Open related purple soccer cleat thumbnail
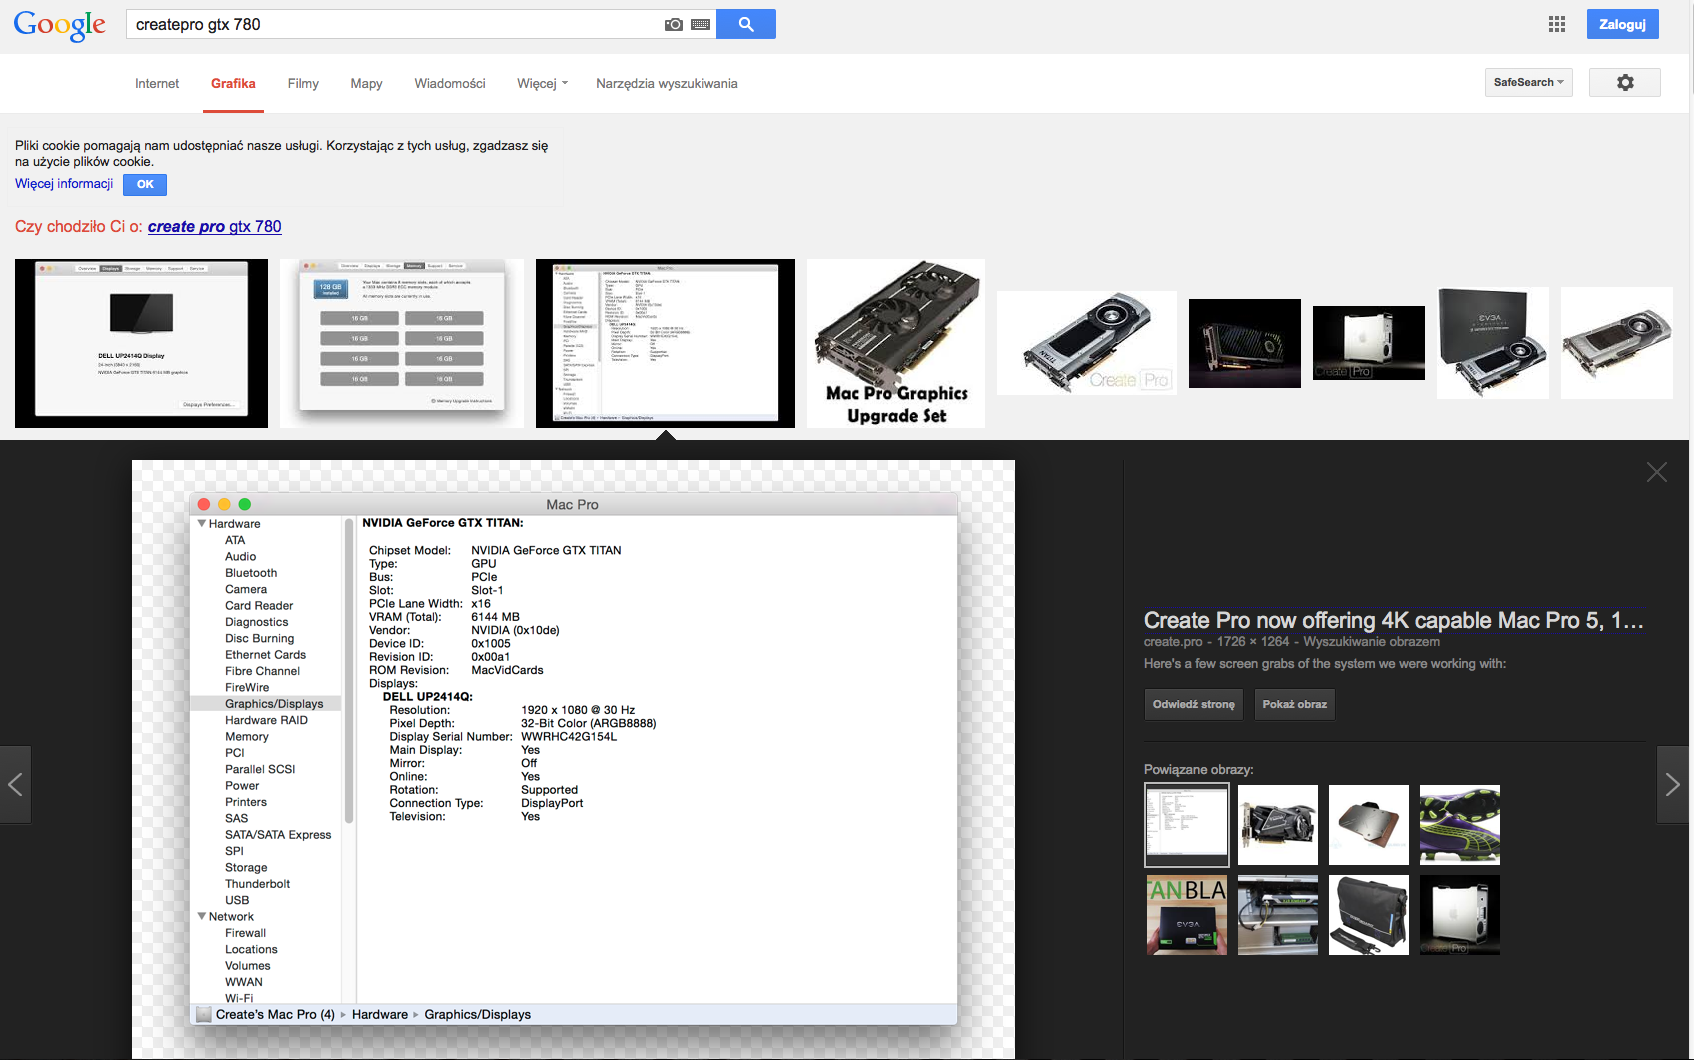The image size is (1694, 1060). point(1460,825)
